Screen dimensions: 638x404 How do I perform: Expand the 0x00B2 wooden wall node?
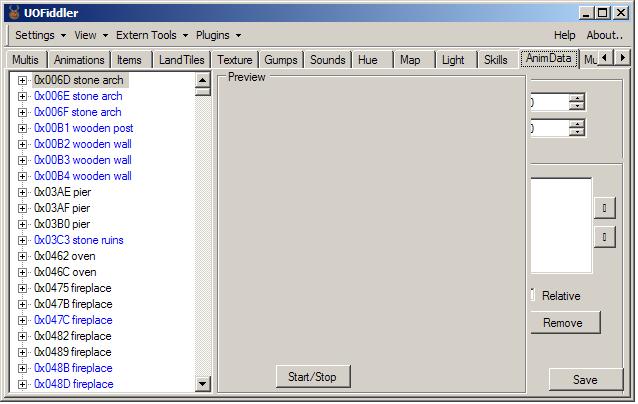pos(22,144)
